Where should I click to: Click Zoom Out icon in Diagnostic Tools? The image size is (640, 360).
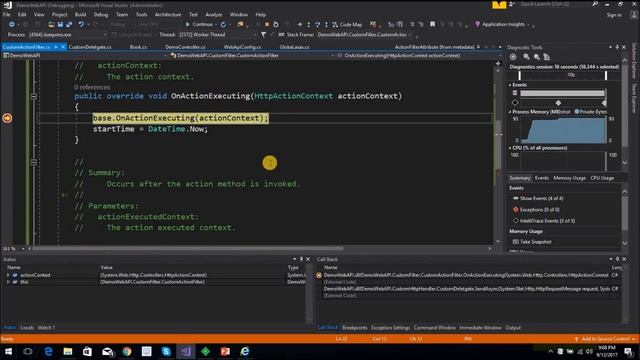pyautogui.click(x=537, y=57)
